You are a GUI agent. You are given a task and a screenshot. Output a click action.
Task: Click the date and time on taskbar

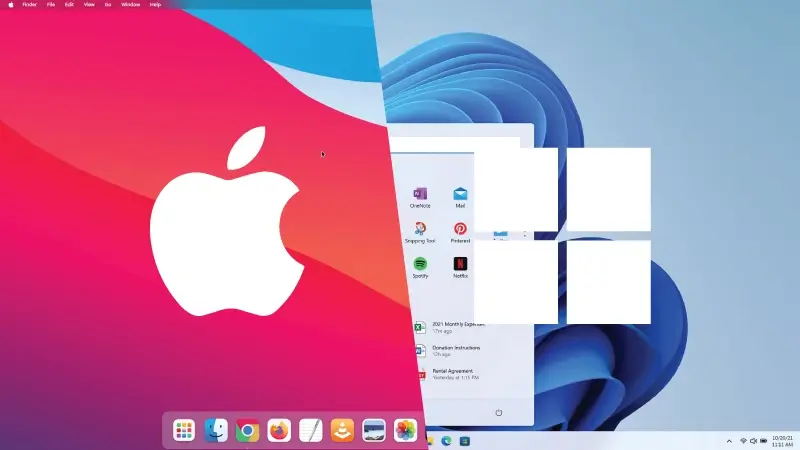pyautogui.click(x=782, y=441)
